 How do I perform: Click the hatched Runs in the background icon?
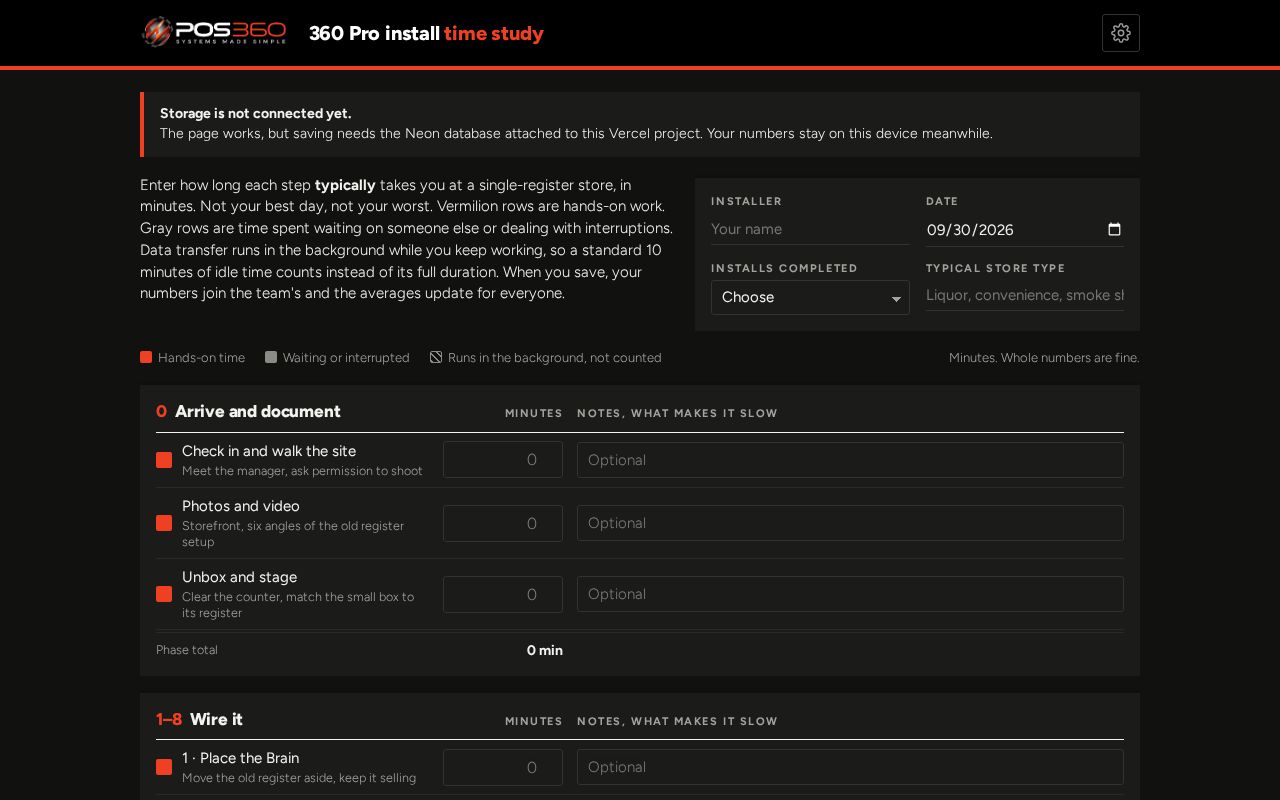coord(436,357)
